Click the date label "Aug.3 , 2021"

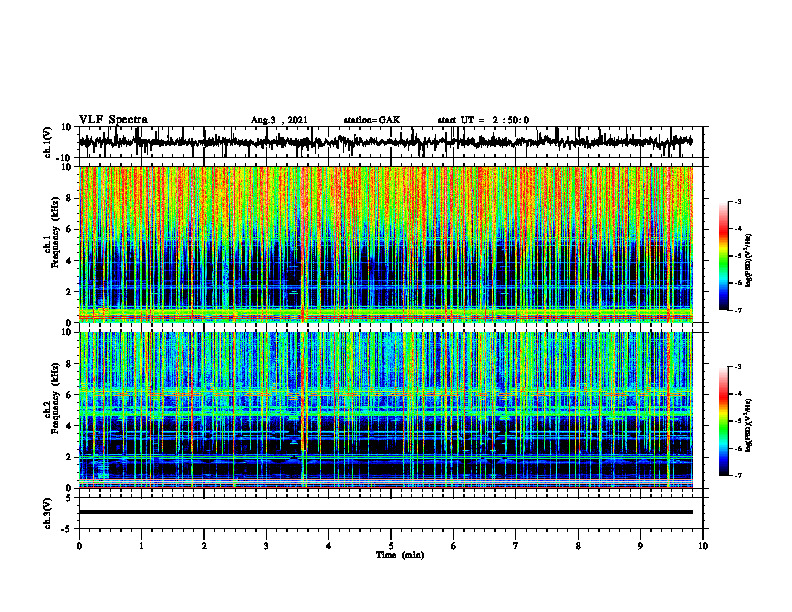coord(279,120)
